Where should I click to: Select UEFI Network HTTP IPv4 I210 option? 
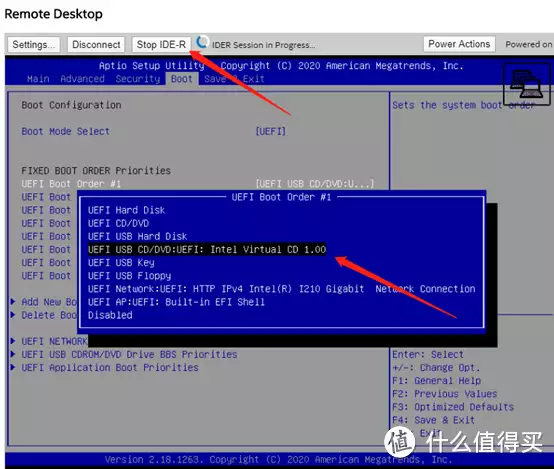tap(281, 289)
